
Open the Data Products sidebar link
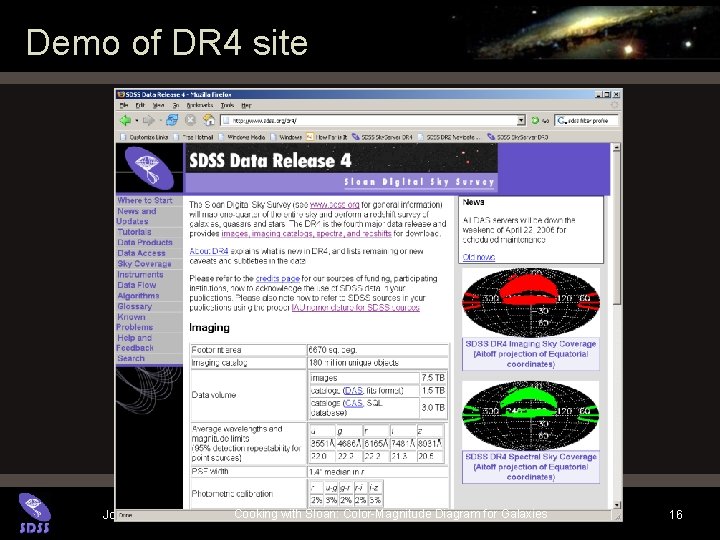pyautogui.click(x=145, y=242)
